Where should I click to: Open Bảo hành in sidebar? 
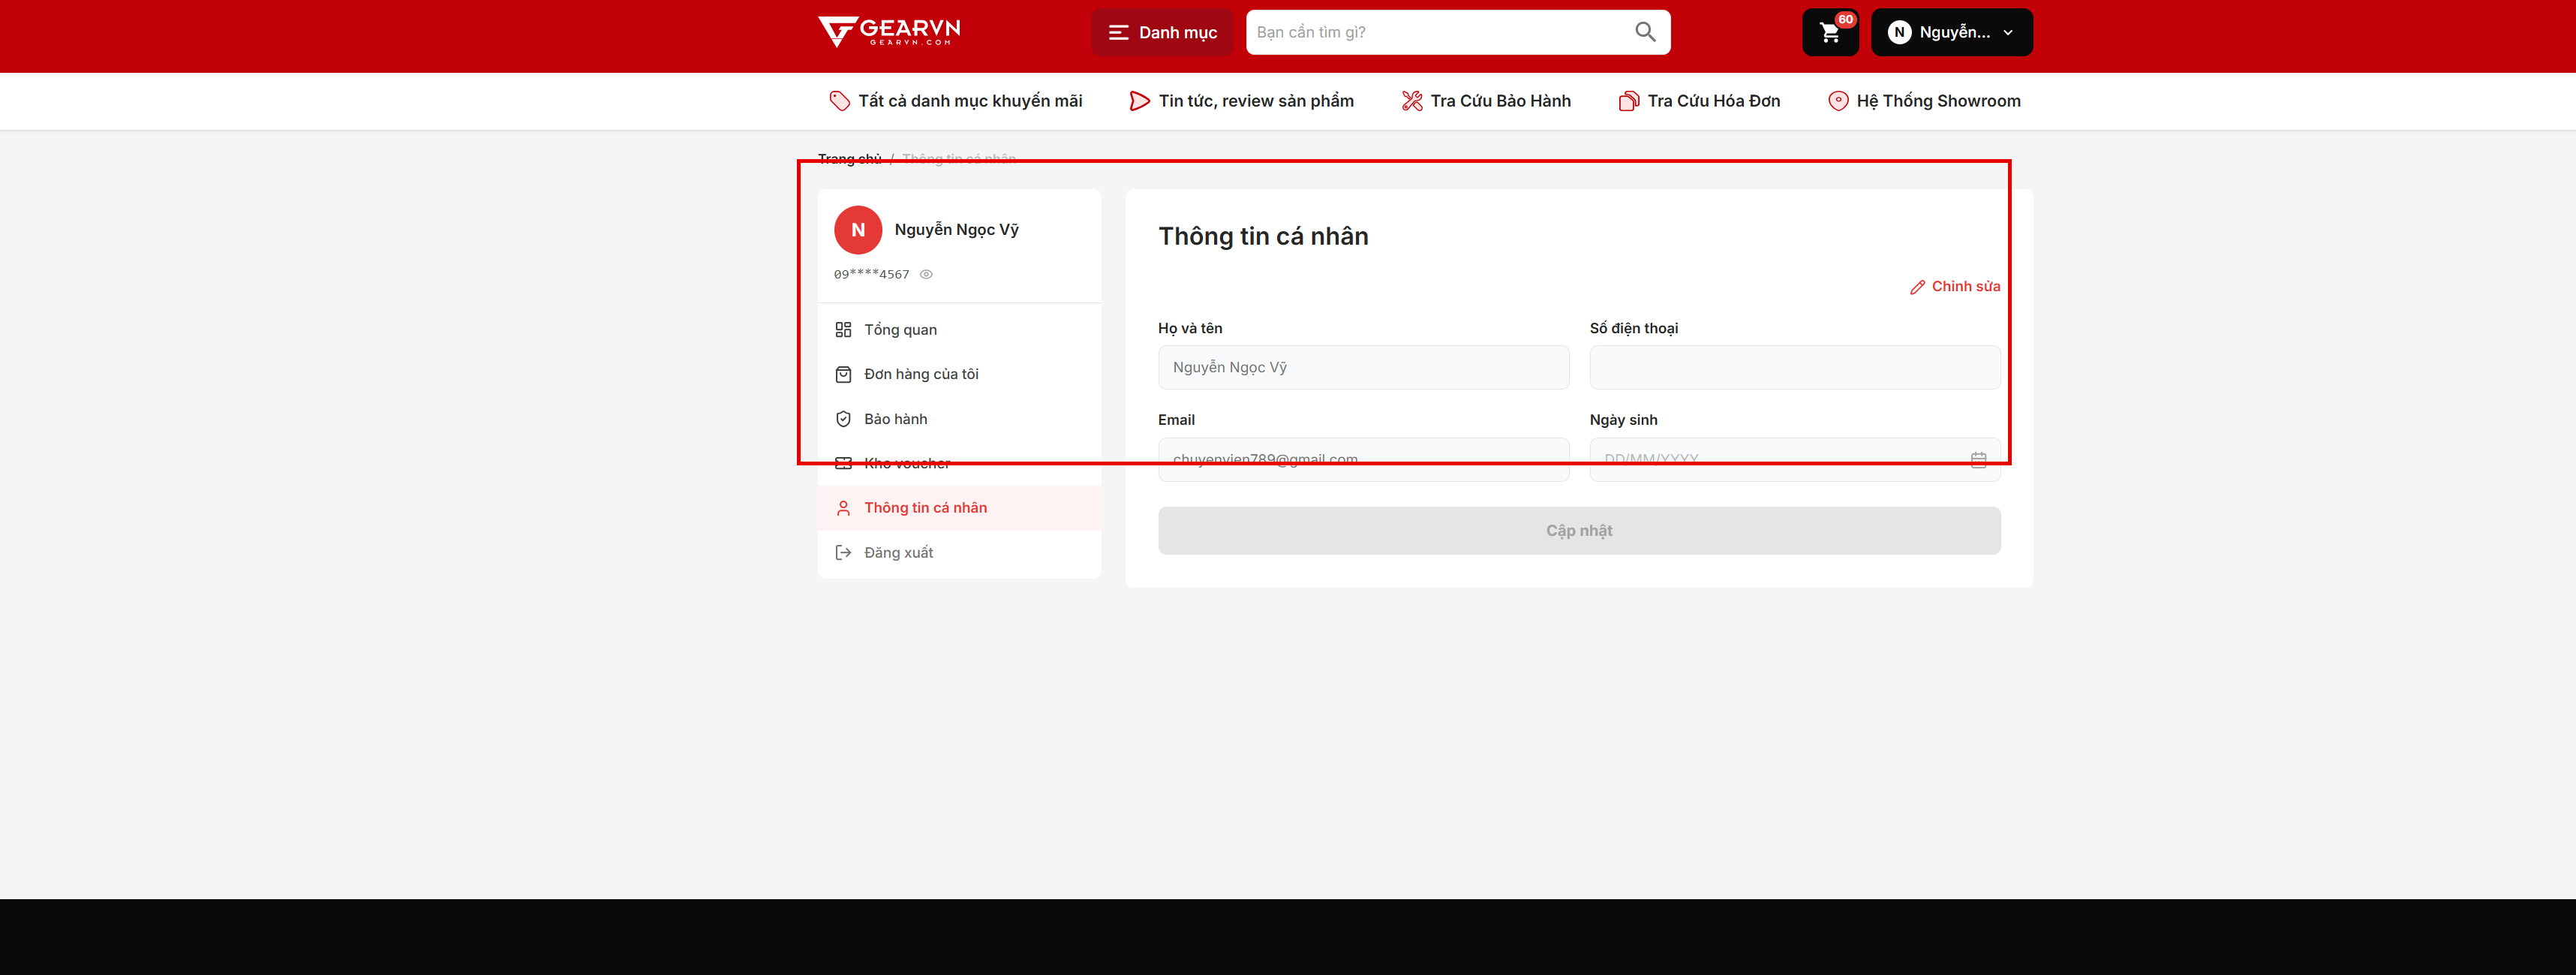[959, 419]
